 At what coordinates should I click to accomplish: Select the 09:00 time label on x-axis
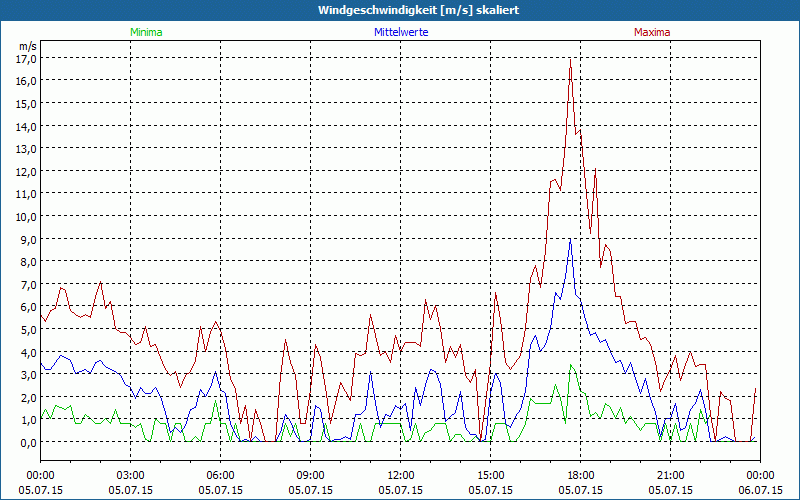310,475
